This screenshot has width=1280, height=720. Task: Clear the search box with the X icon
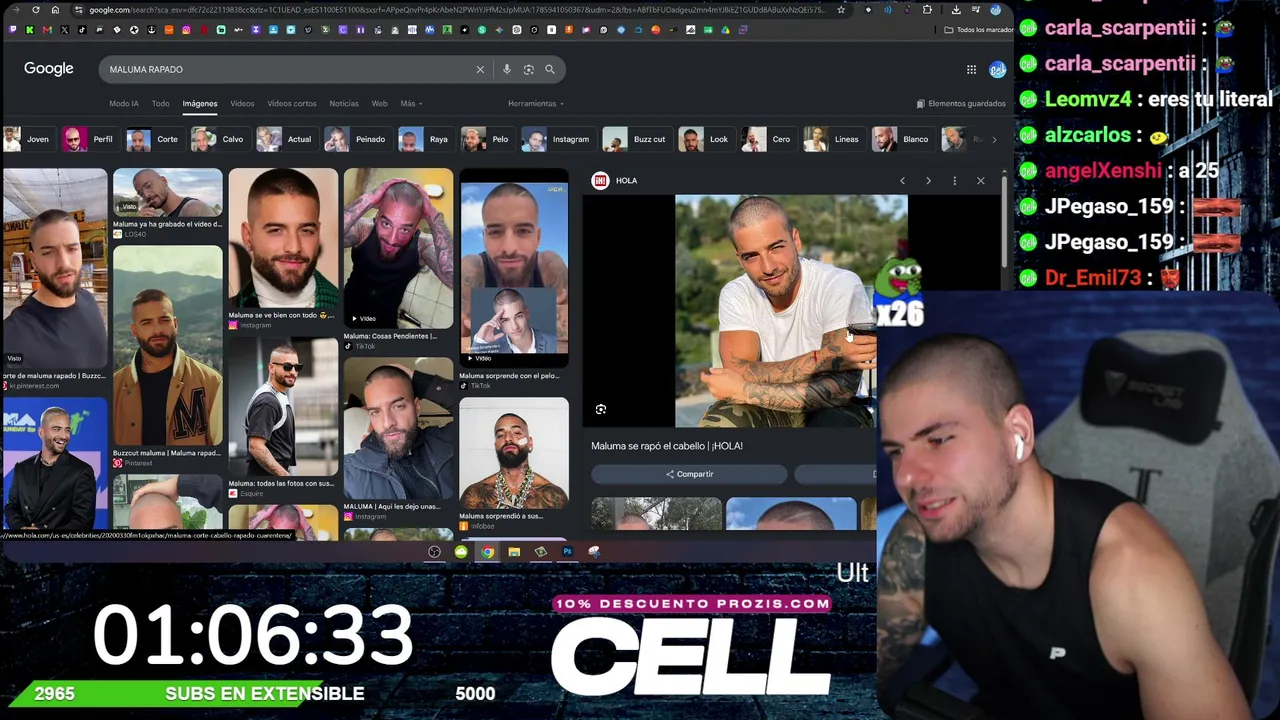480,69
